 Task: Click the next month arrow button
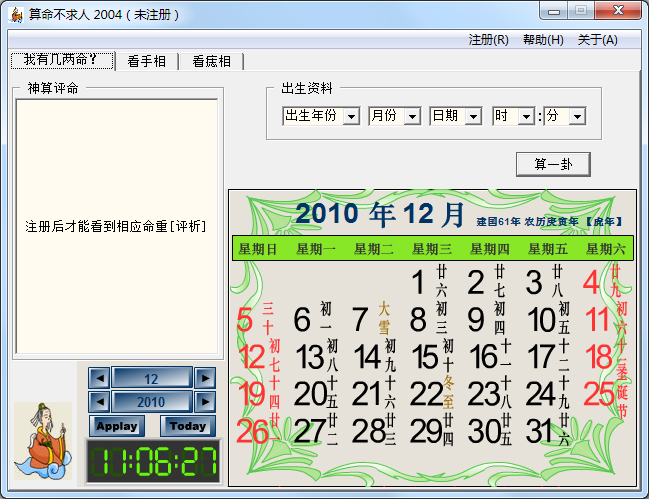204,378
